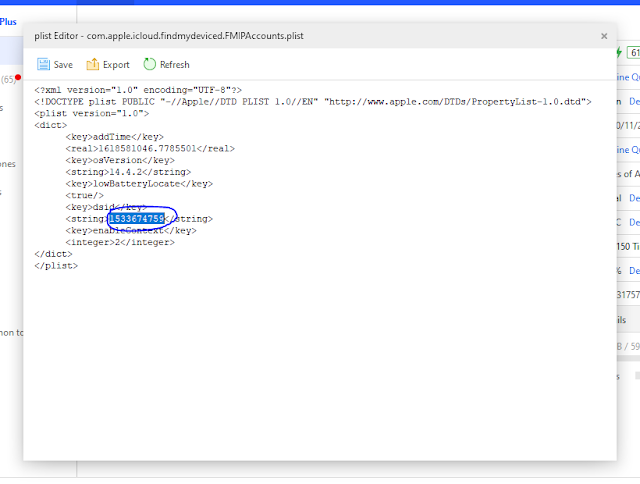
Task: Click the Save disk icon
Action: coord(43,64)
